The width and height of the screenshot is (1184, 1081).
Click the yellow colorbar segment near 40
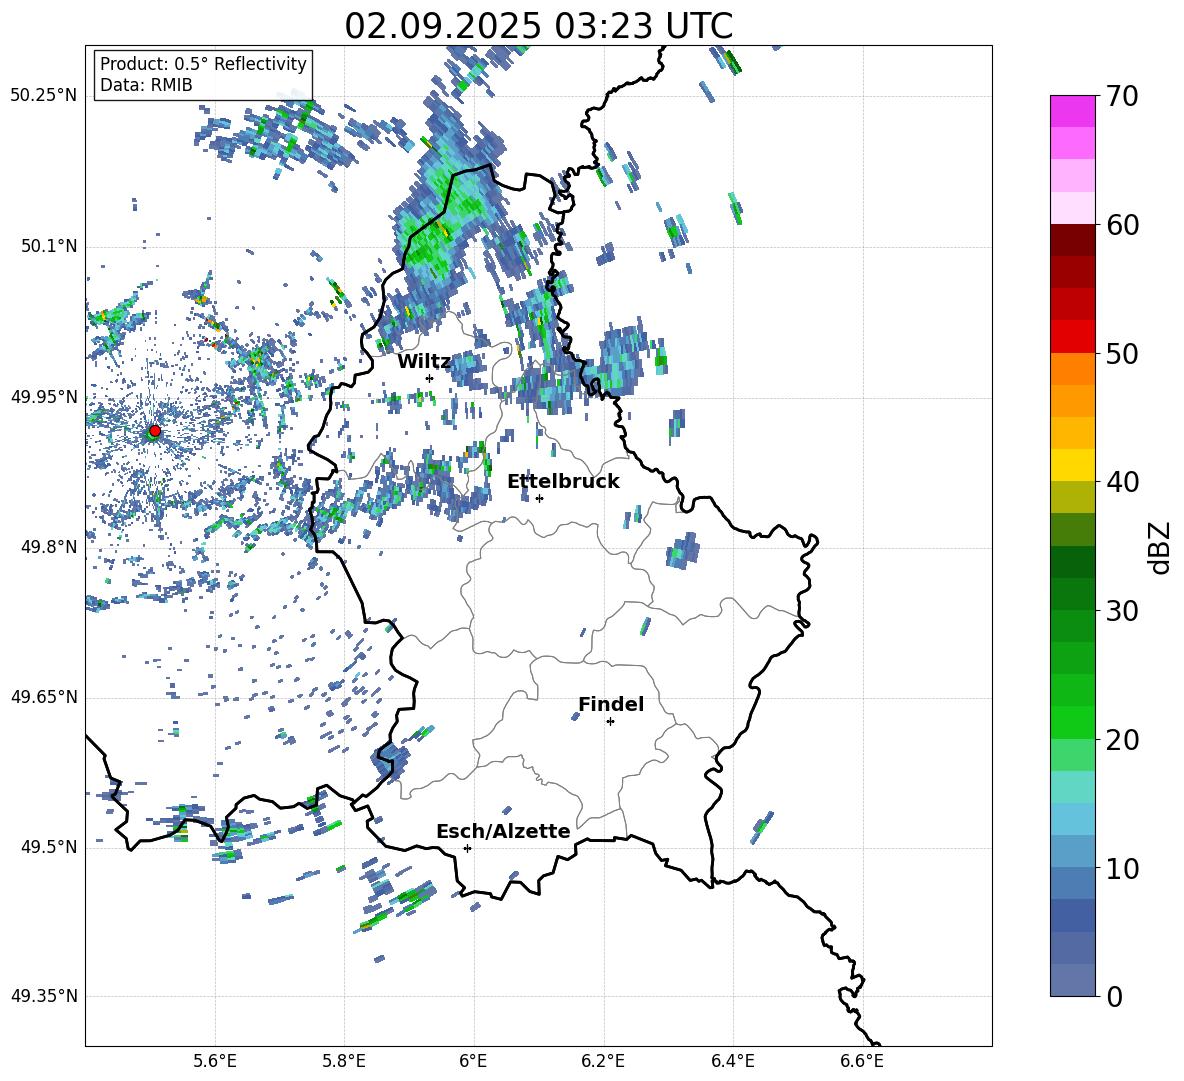tap(1073, 466)
